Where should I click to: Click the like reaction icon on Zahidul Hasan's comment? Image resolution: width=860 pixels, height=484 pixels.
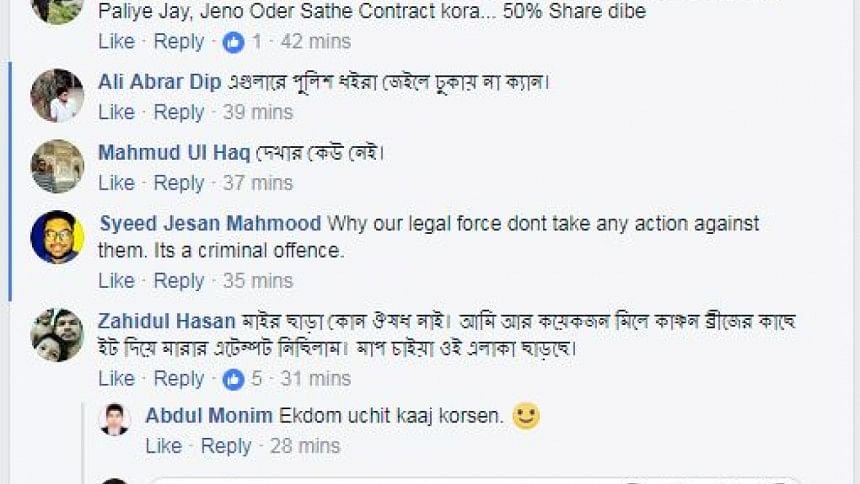point(233,379)
